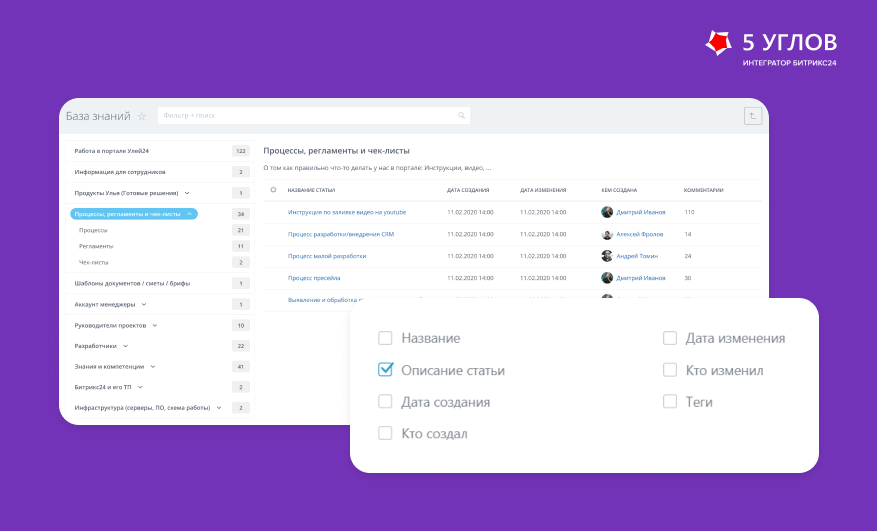The height and width of the screenshot is (531, 877).
Task: Click the upload icon button at top right
Action: tap(753, 116)
